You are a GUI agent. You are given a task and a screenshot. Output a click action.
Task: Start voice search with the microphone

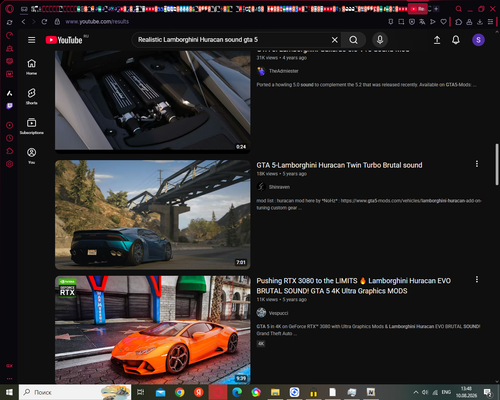pos(380,40)
